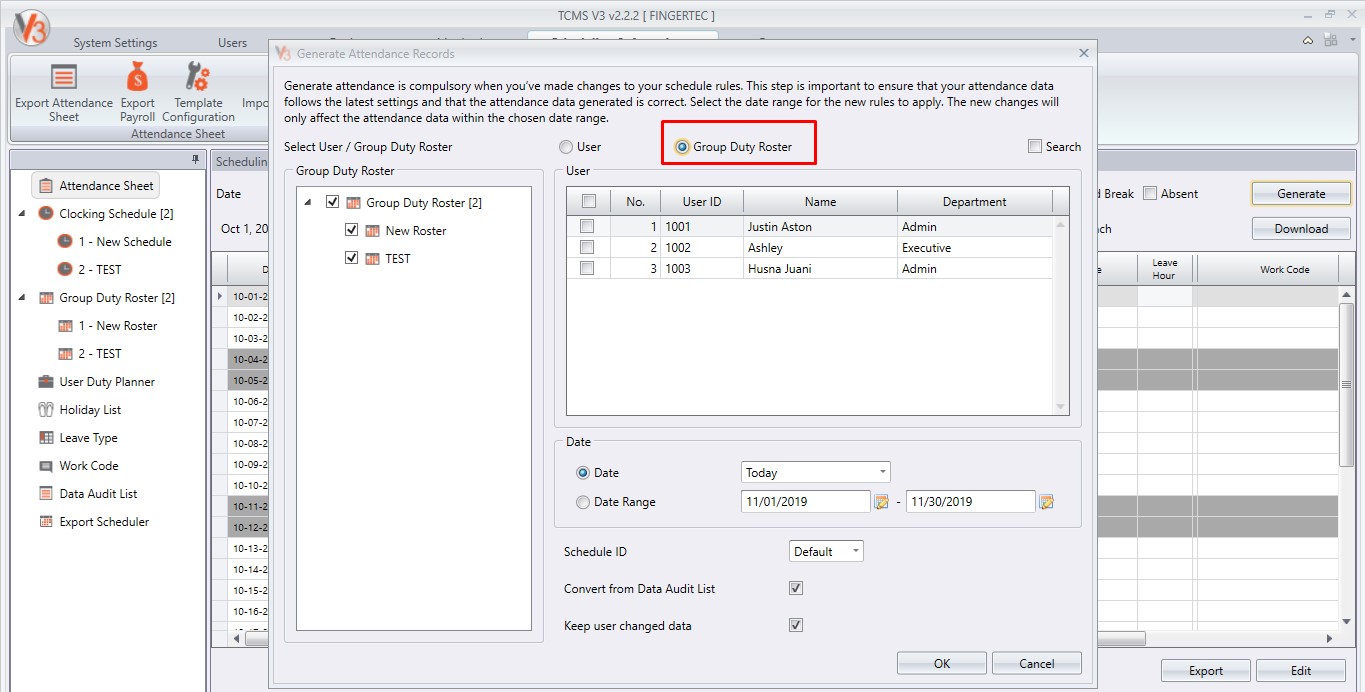
Task: Click the Download button
Action: pos(1301,229)
